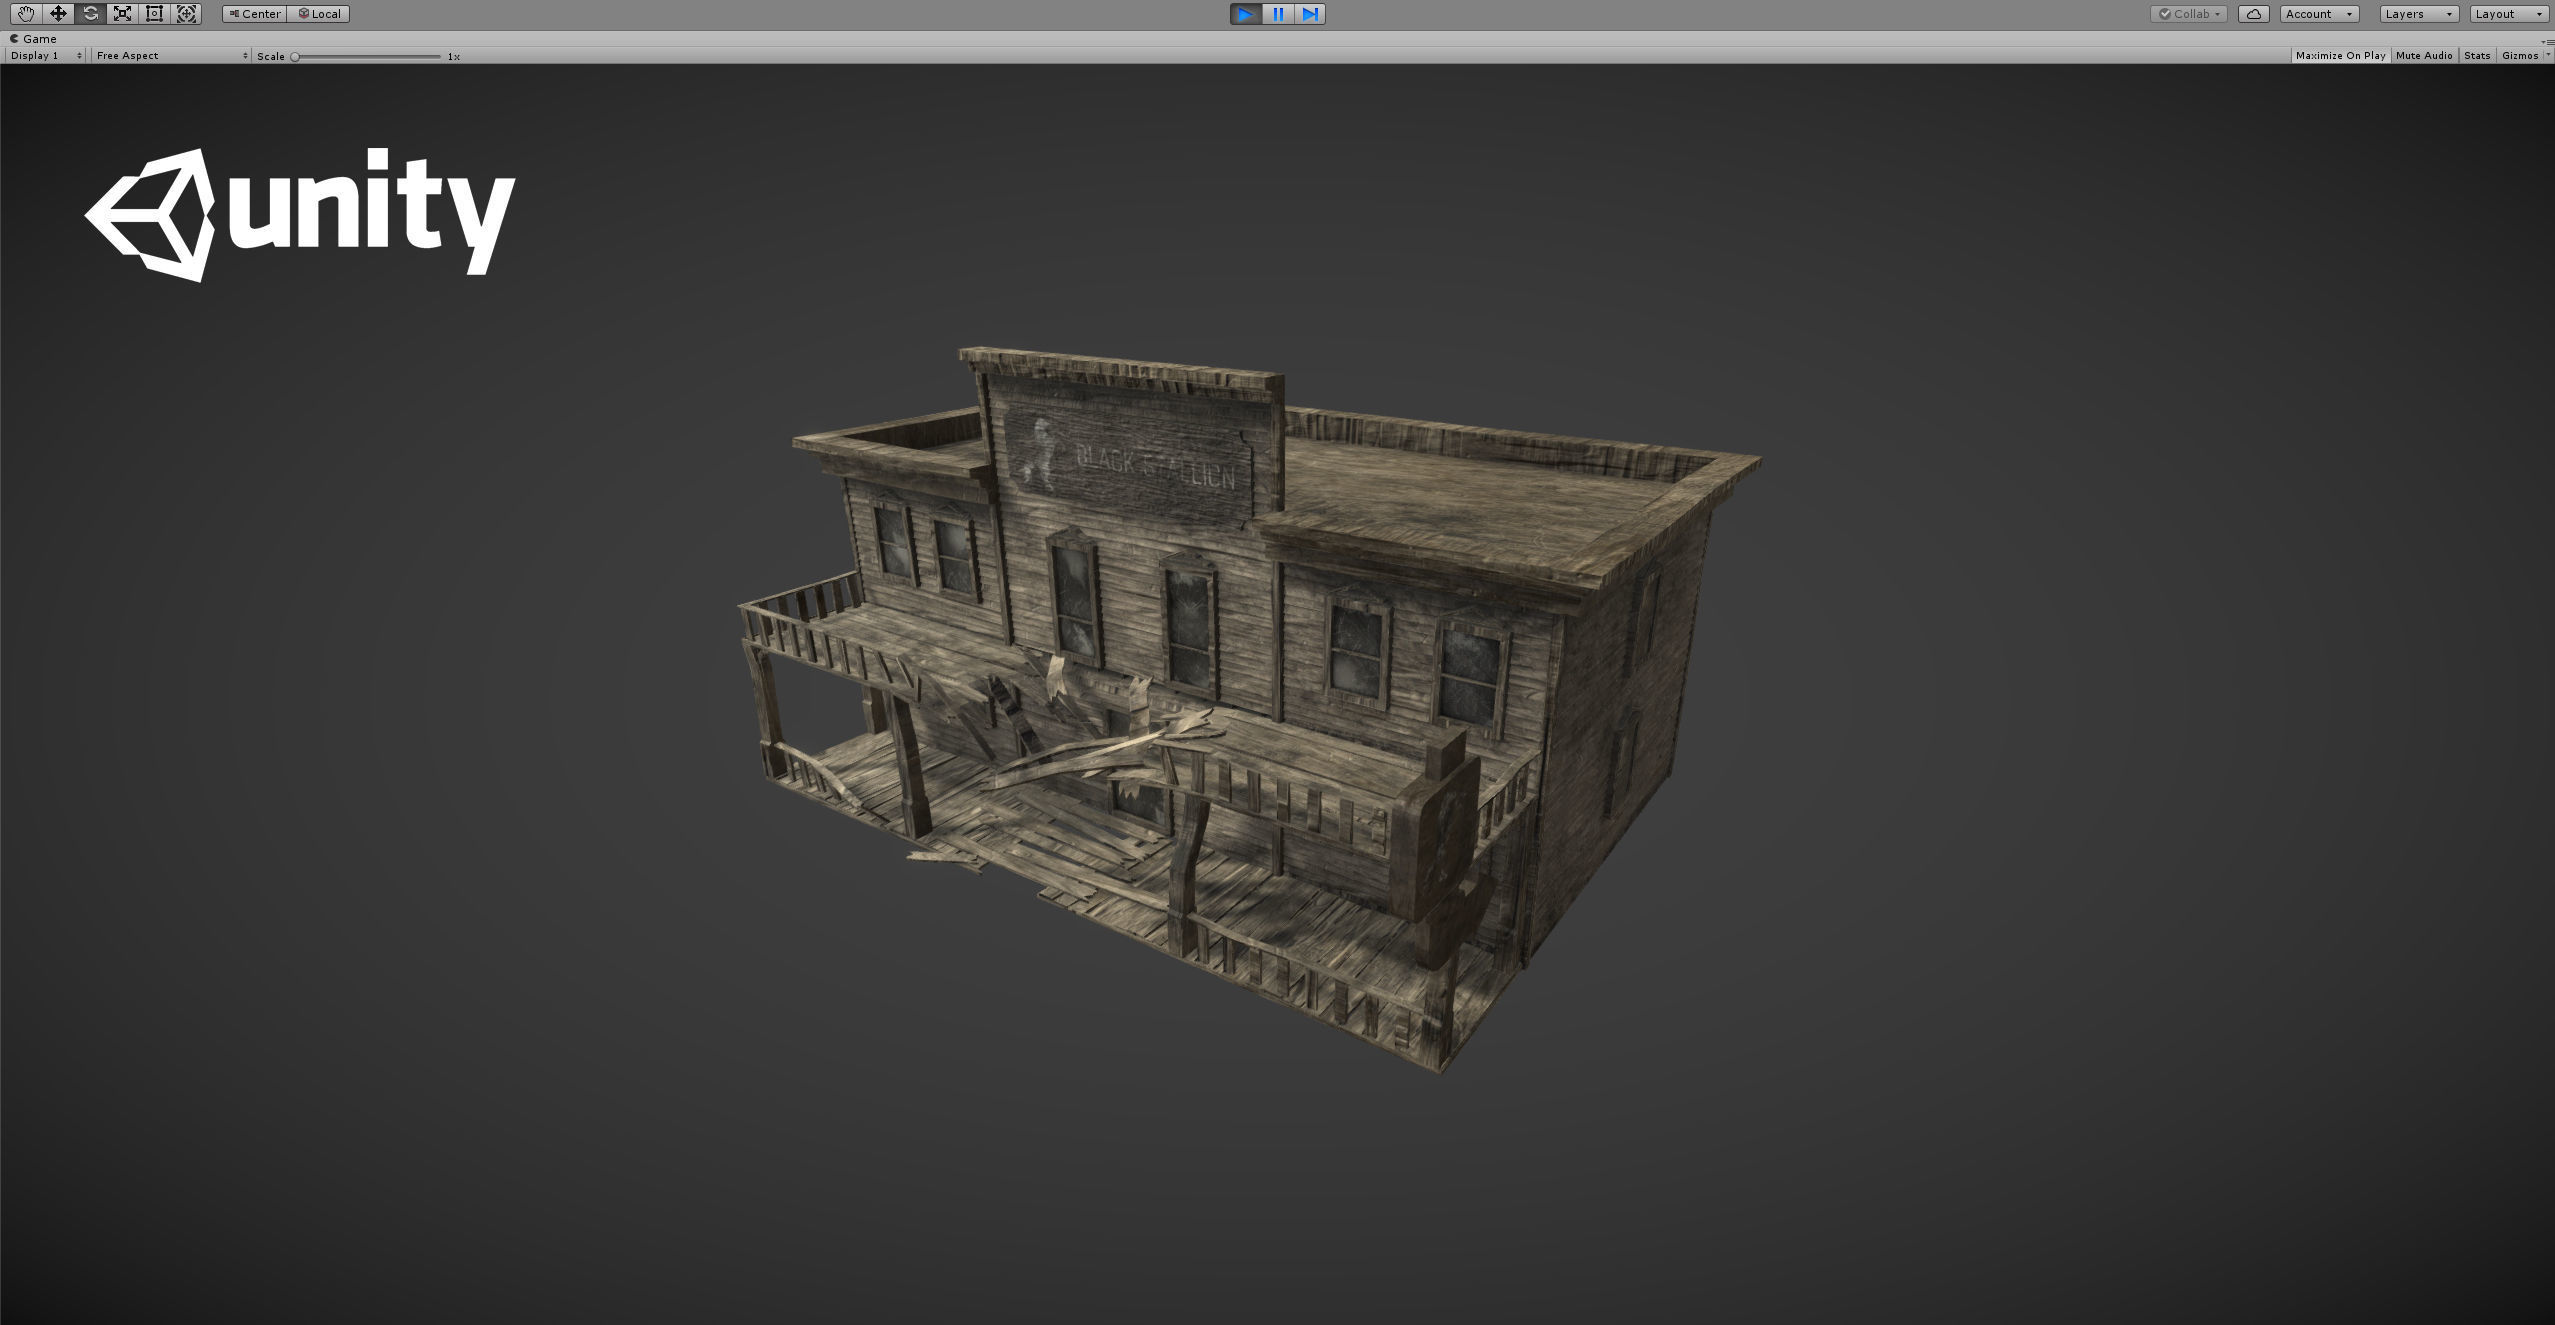This screenshot has width=2555, height=1325.
Task: Pause the game playback
Action: pos(1278,14)
